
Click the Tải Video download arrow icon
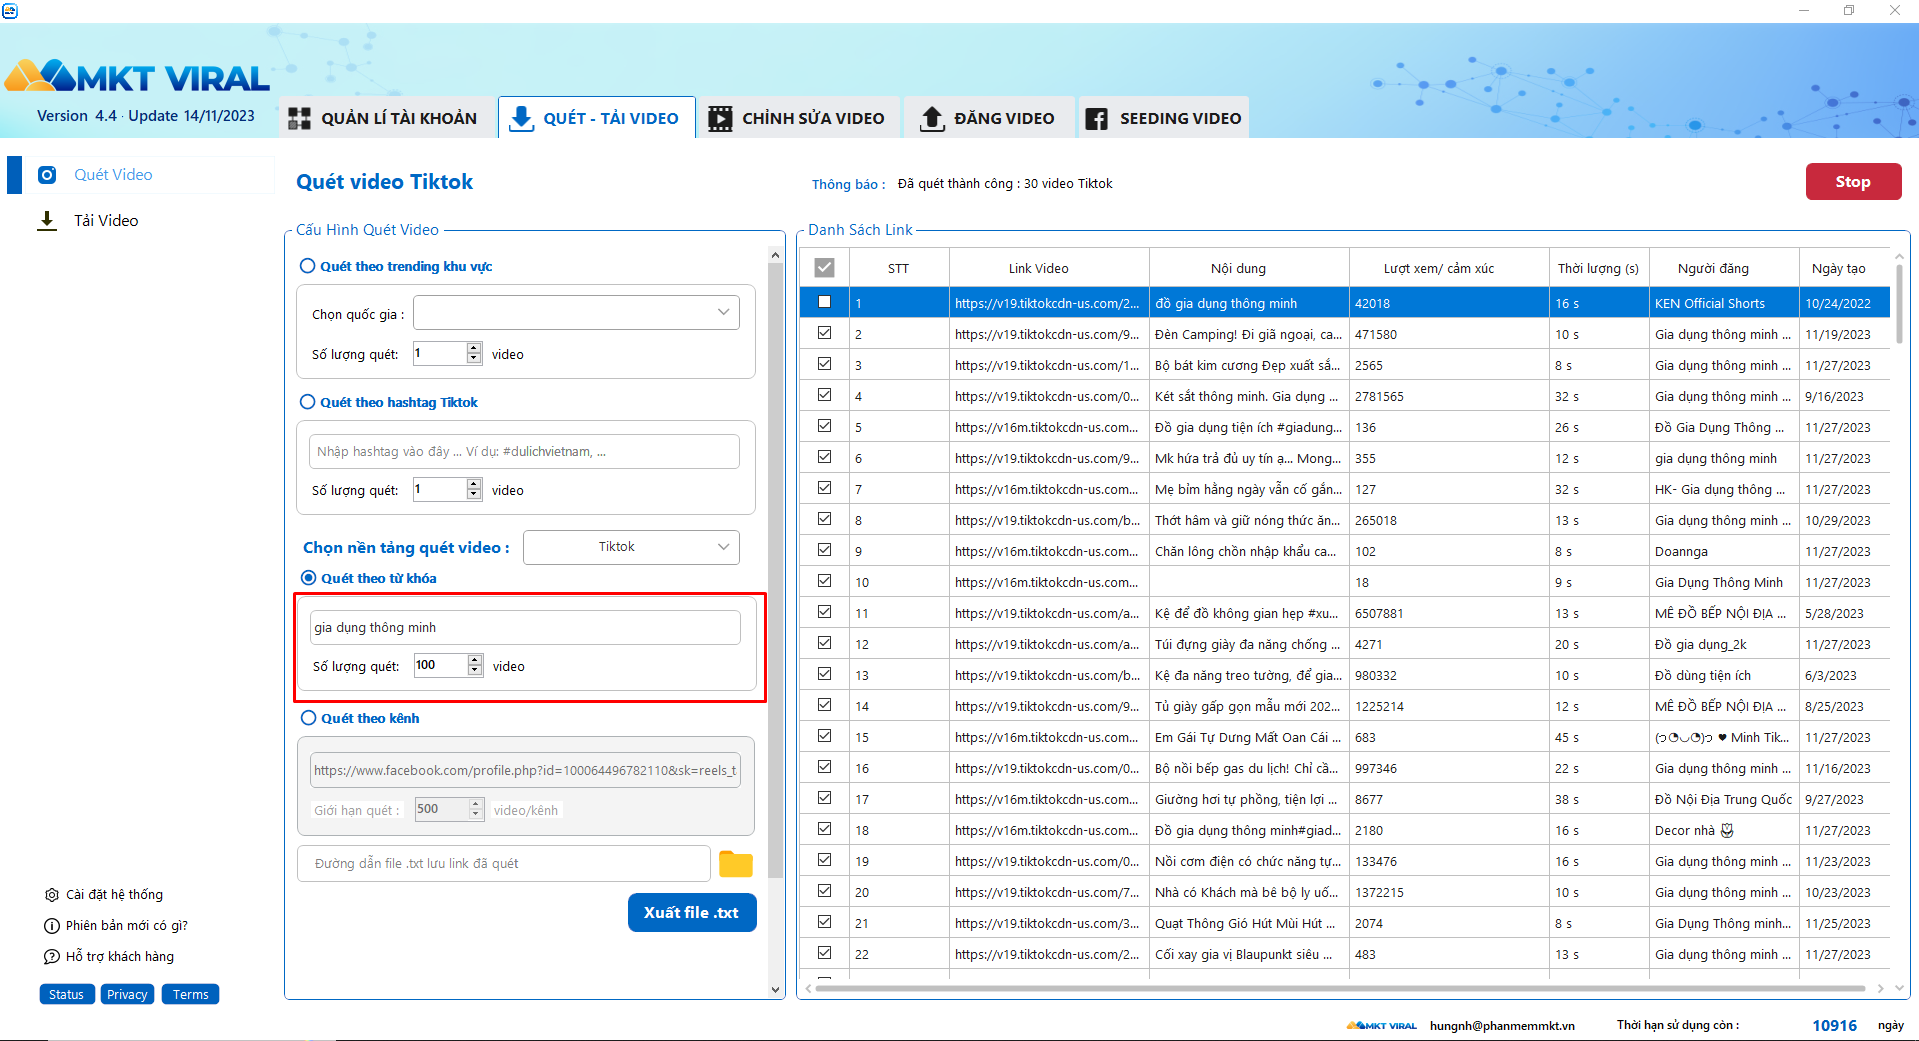(47, 221)
